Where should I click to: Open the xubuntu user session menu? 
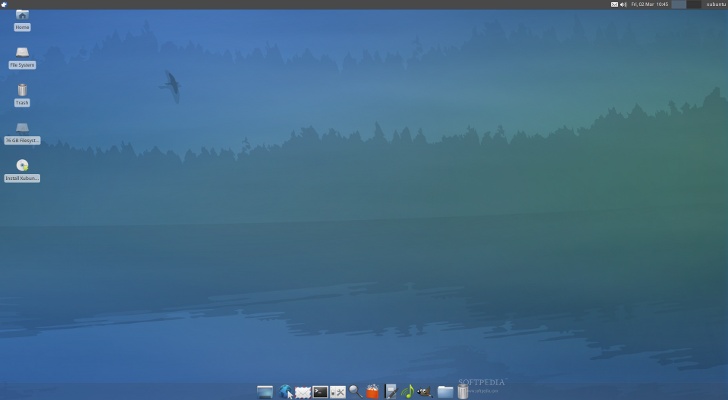tap(716, 4)
